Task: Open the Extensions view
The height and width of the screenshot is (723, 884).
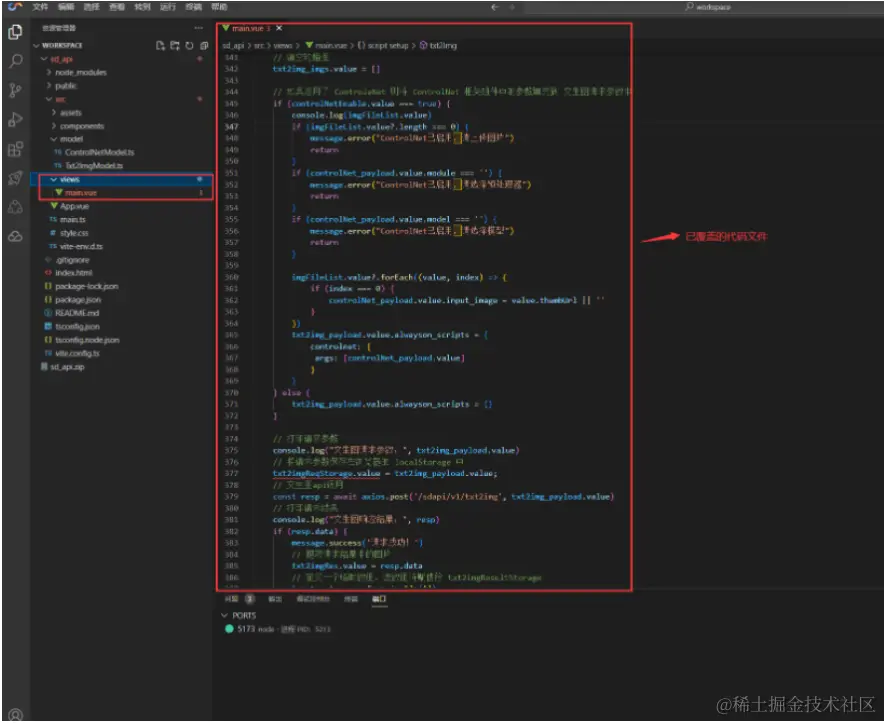Action: (15, 149)
